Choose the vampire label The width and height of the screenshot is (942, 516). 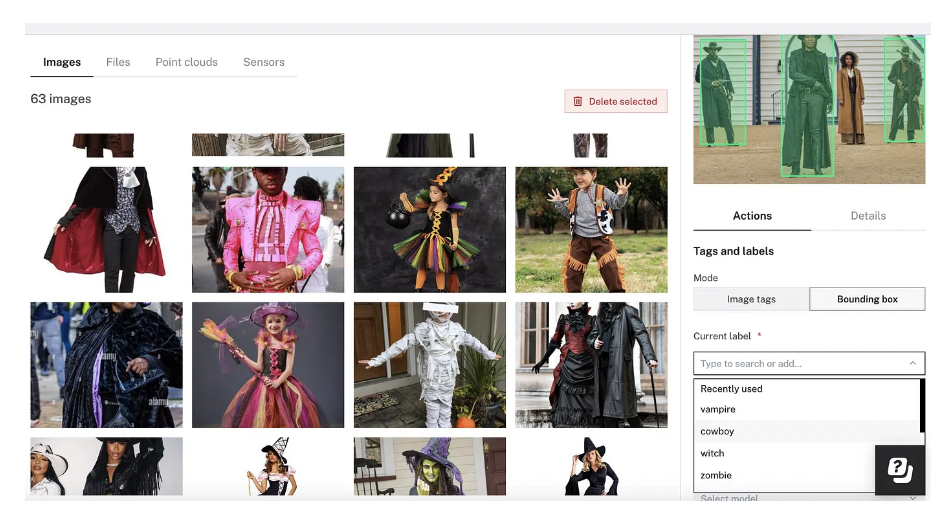click(807, 409)
